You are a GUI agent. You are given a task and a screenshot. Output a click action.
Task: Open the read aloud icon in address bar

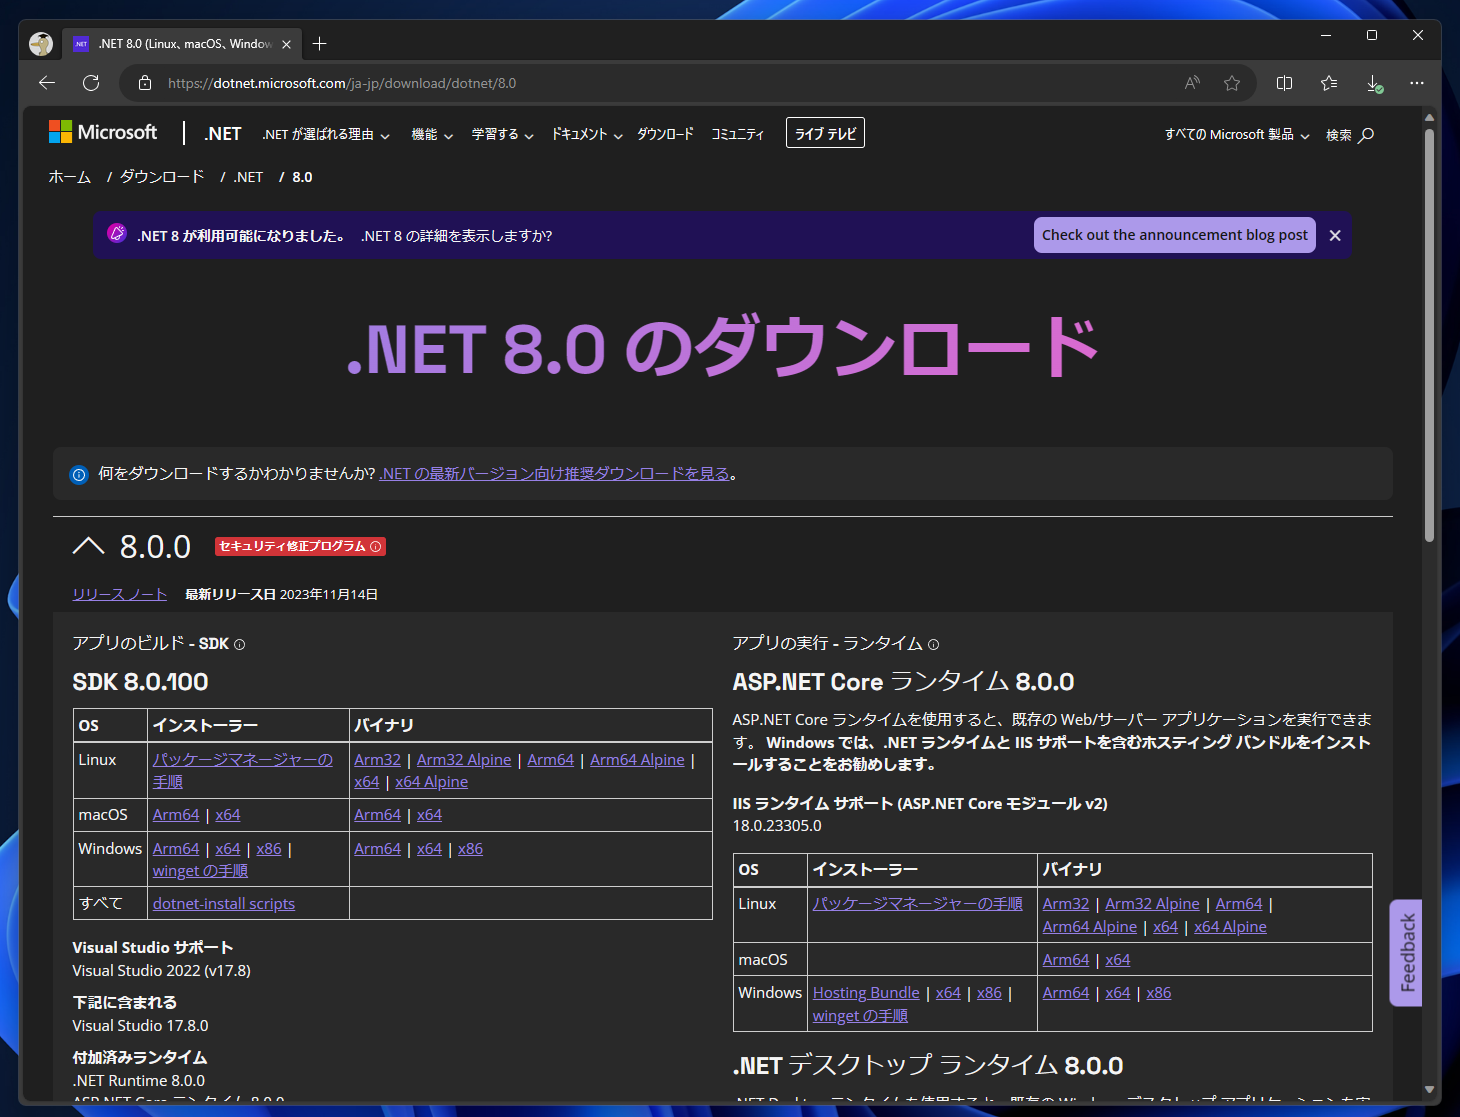(1192, 83)
